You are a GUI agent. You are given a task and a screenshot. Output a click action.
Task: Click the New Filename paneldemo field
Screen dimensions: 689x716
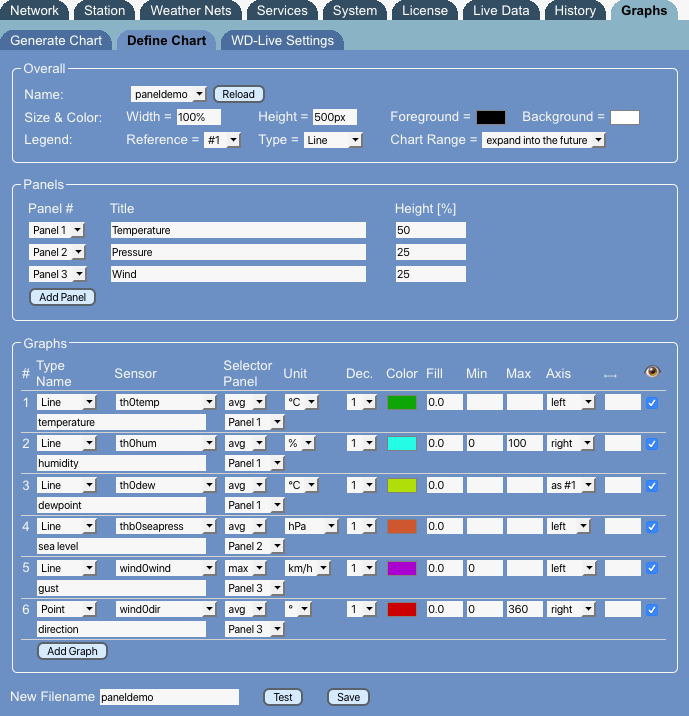click(x=169, y=697)
